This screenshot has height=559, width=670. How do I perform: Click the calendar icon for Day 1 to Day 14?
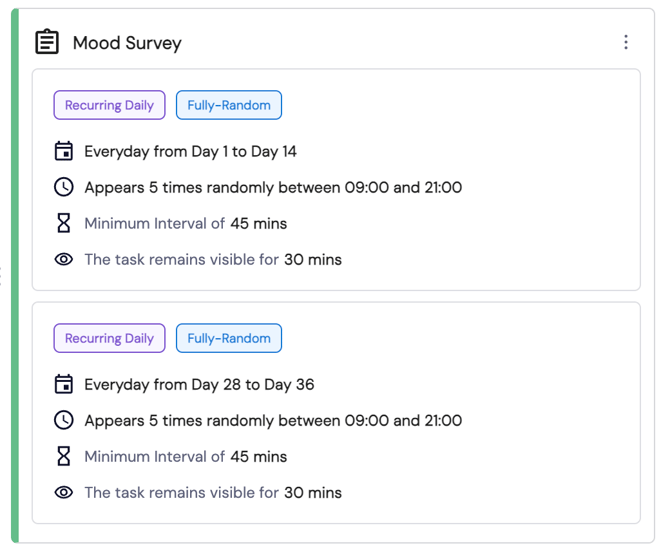pos(64,151)
